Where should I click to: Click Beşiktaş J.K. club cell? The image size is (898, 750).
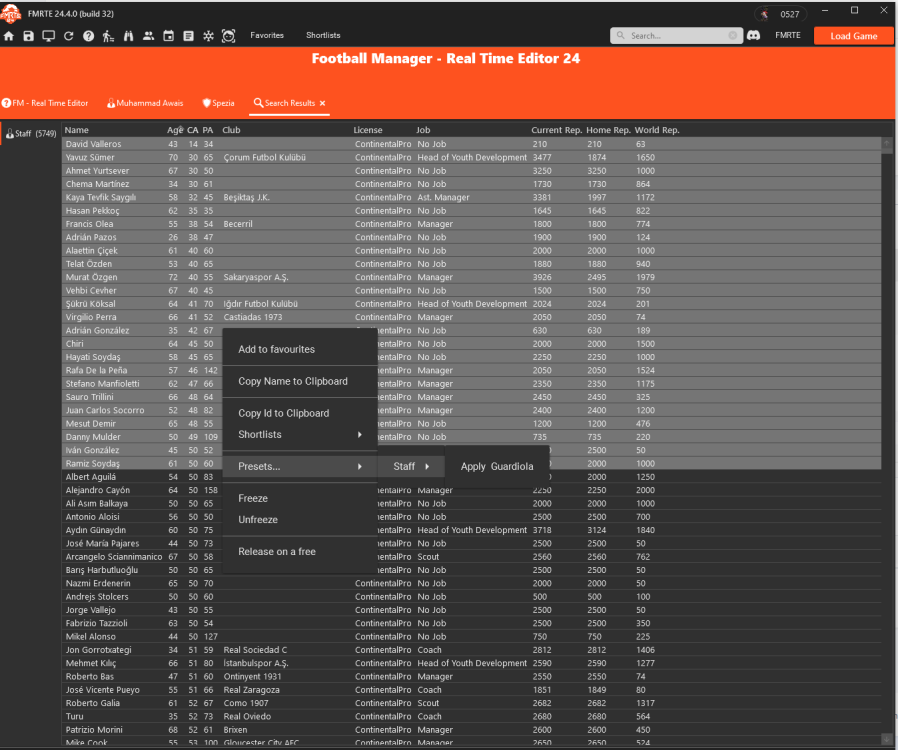[247, 198]
